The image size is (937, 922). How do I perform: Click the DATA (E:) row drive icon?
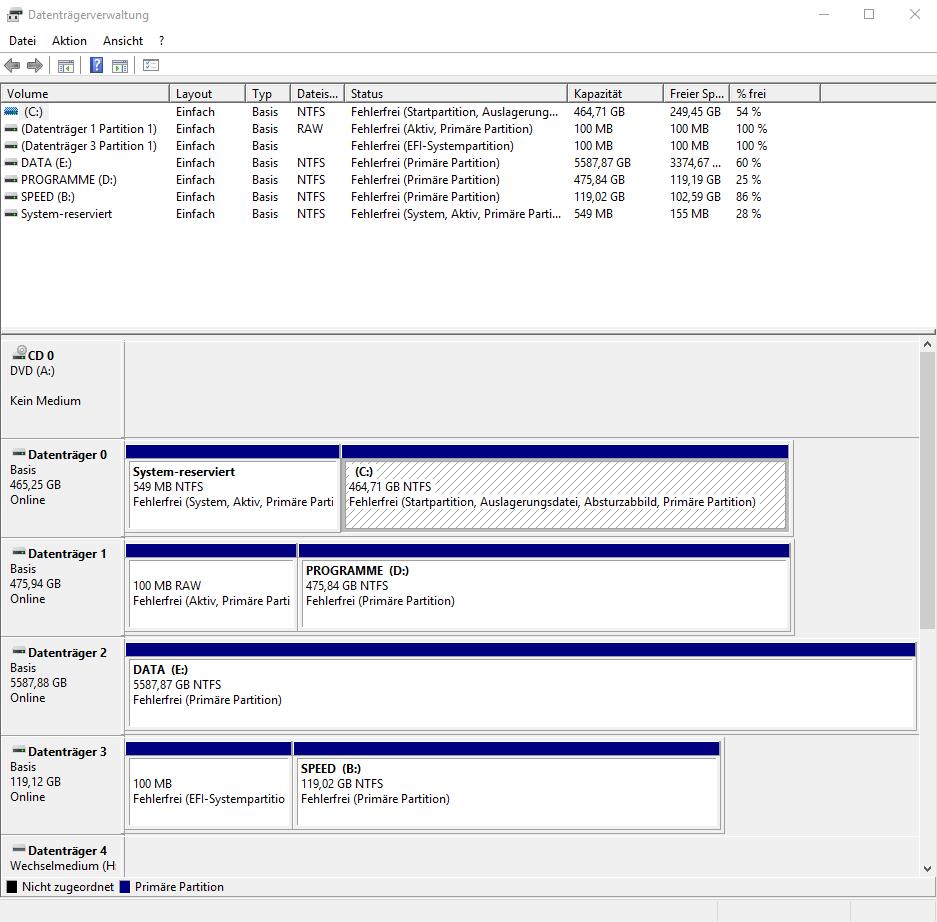coord(11,163)
